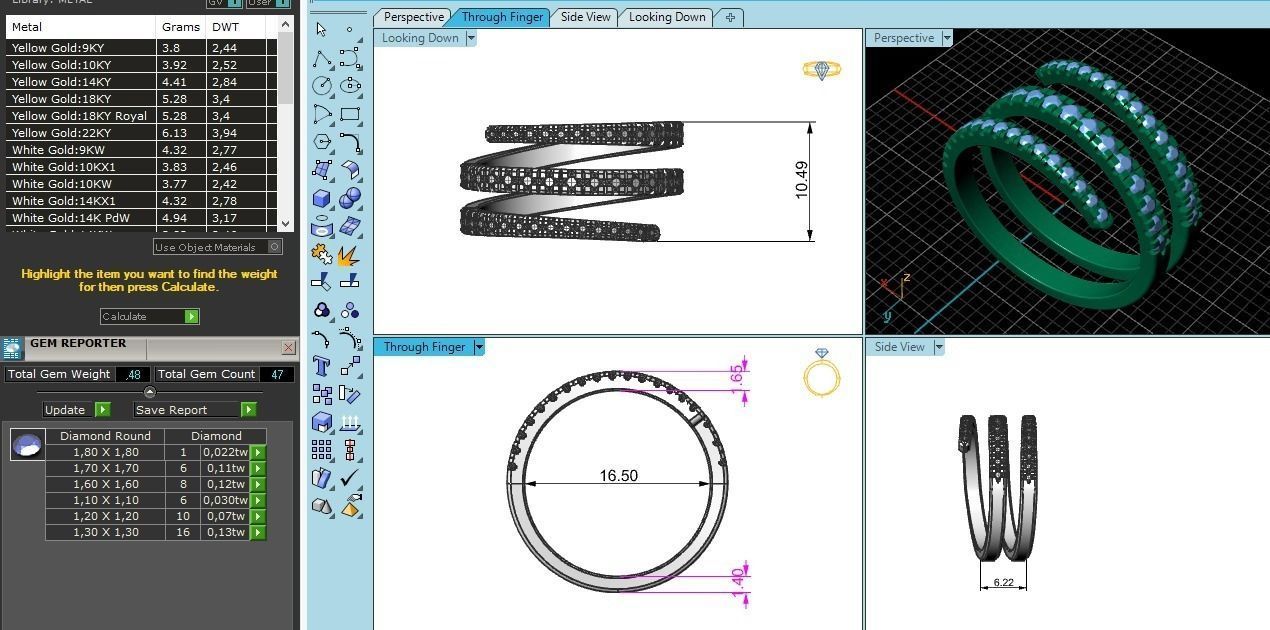The width and height of the screenshot is (1270, 630).
Task: Click green arrow for 1,60 X 1,60 row
Action: (x=258, y=484)
